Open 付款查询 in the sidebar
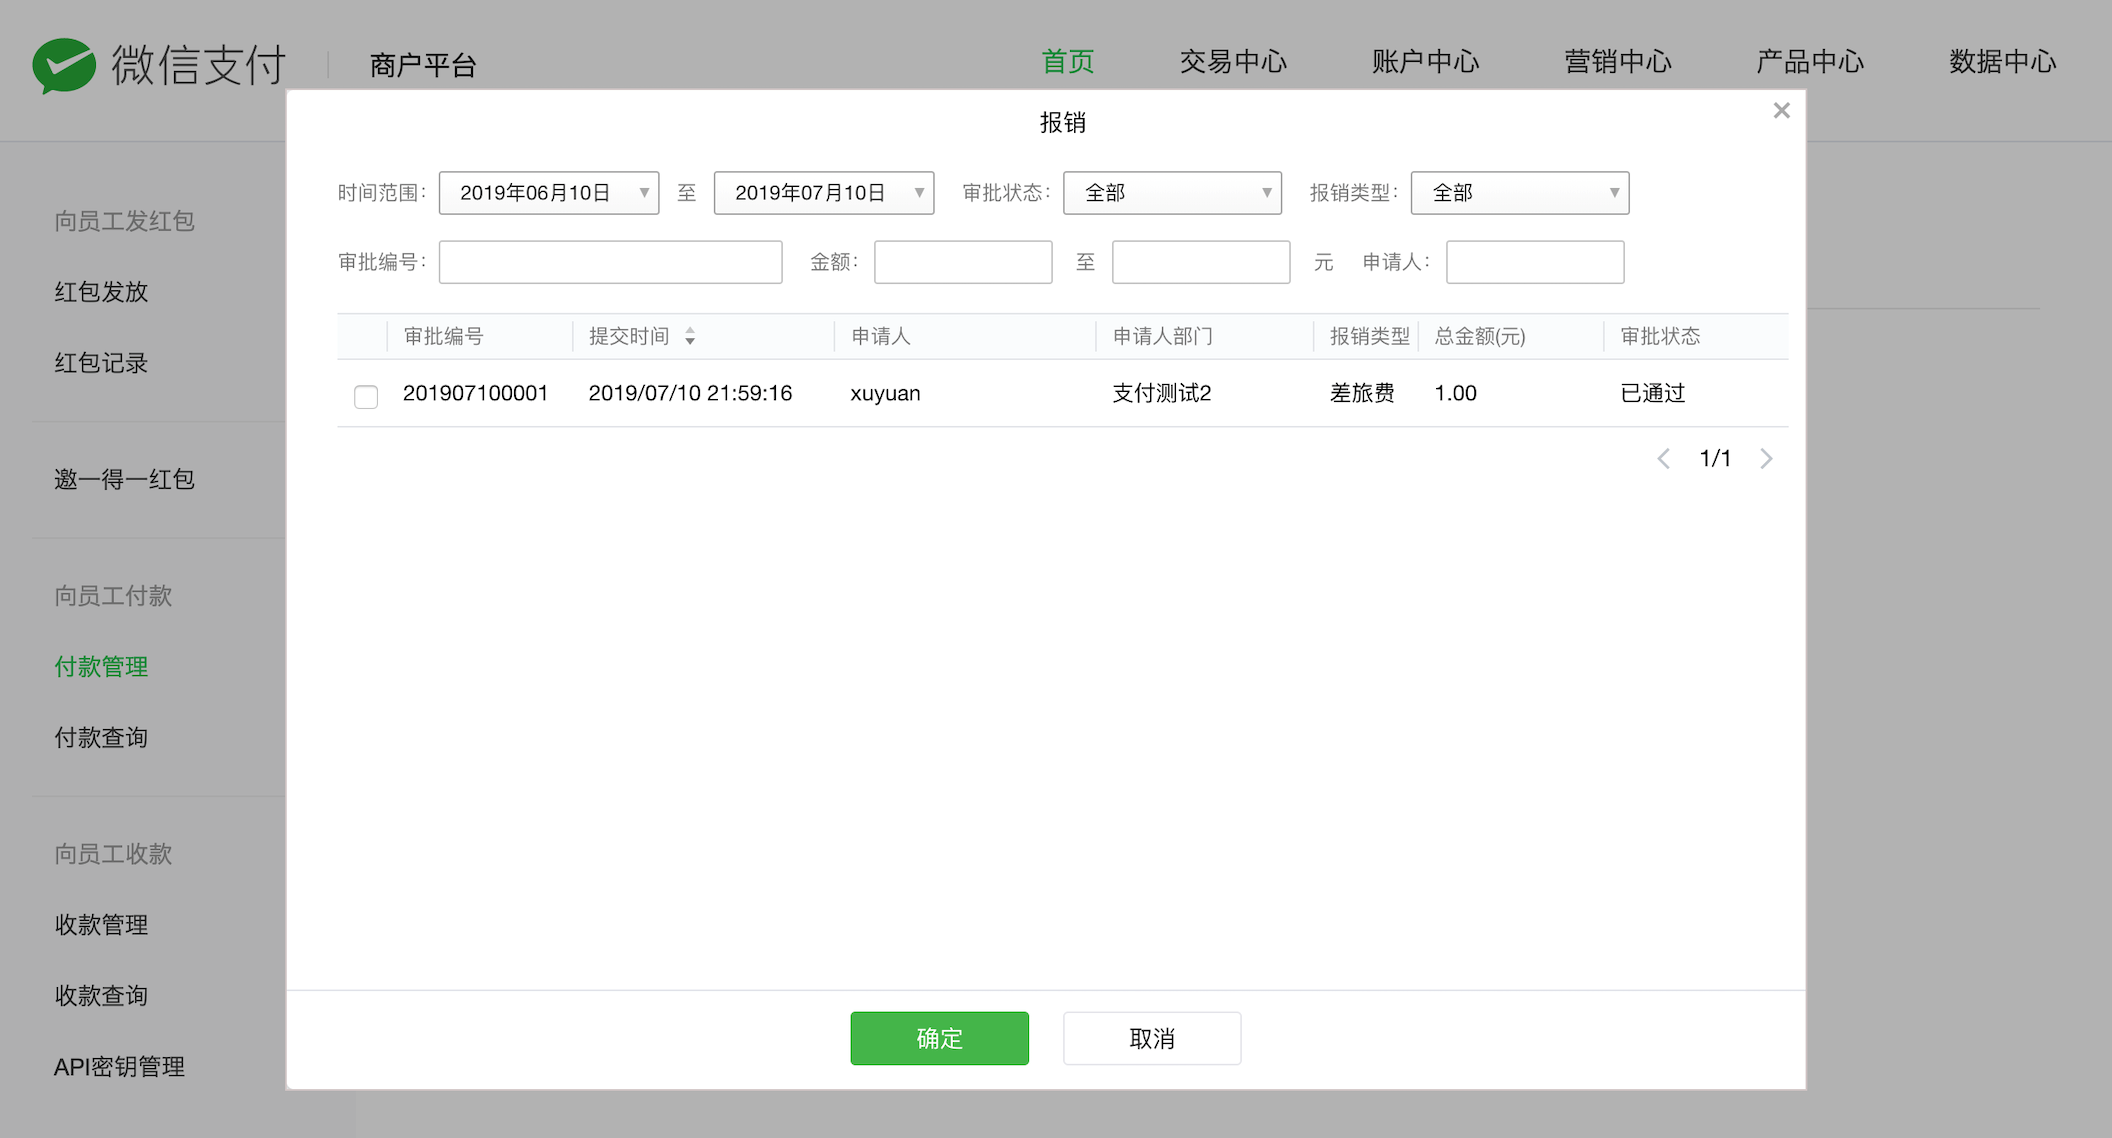 (101, 738)
